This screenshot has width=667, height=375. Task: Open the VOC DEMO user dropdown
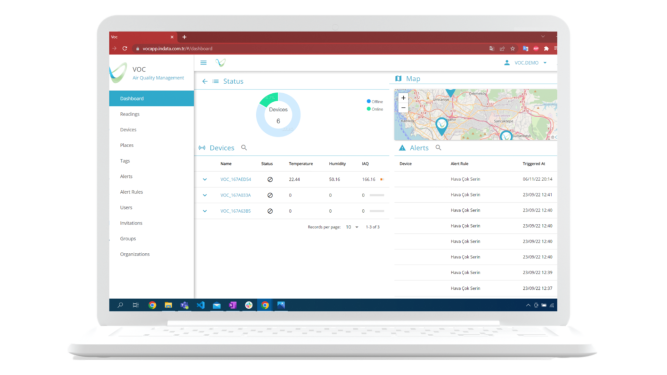pyautogui.click(x=525, y=63)
